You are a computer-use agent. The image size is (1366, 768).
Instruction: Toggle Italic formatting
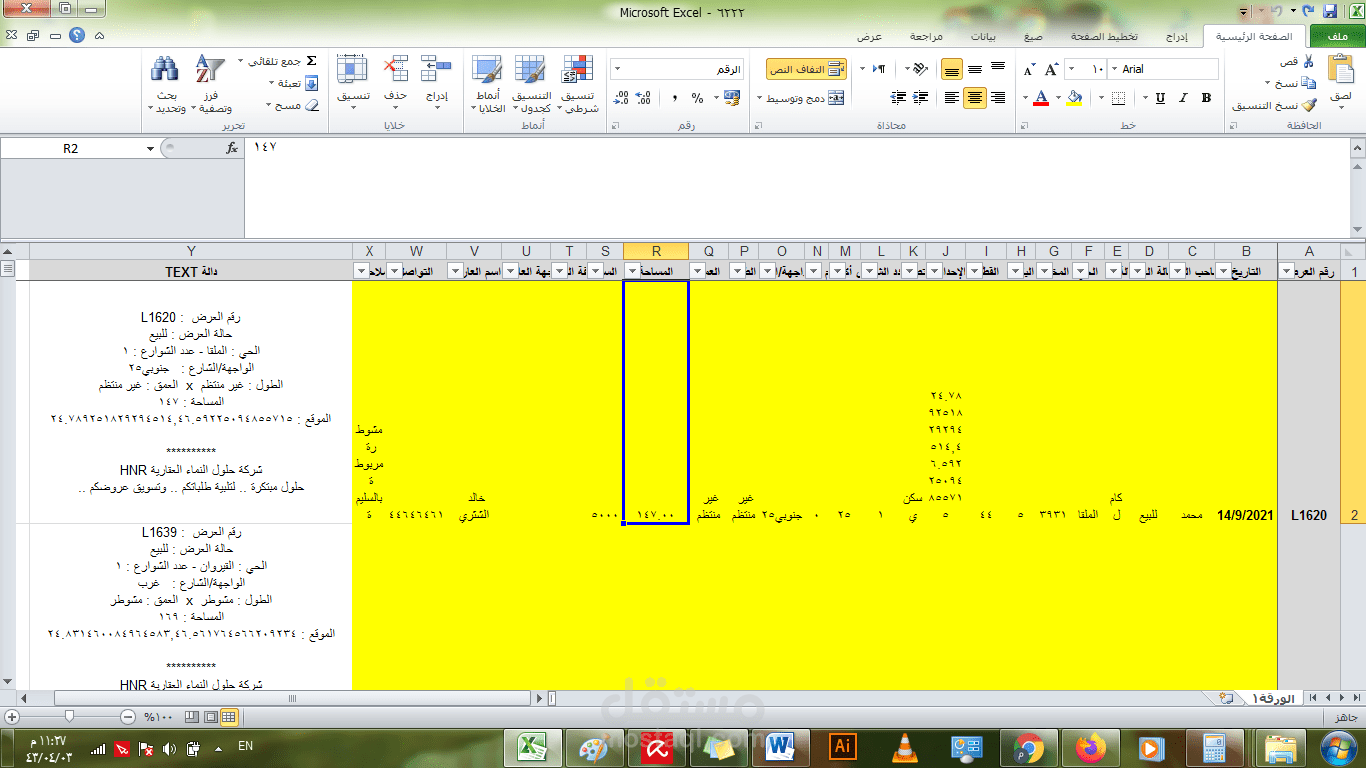[x=1184, y=98]
